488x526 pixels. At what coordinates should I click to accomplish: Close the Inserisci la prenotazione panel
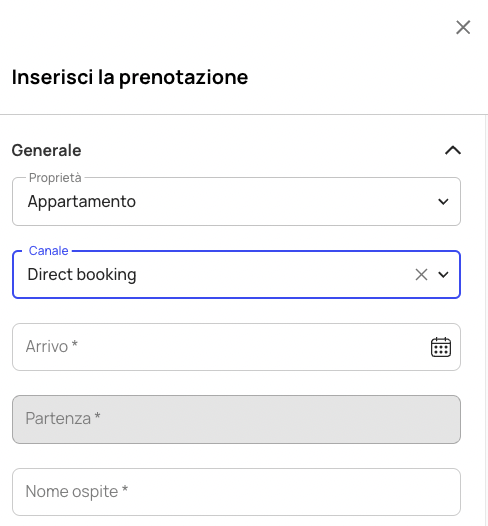click(x=463, y=27)
